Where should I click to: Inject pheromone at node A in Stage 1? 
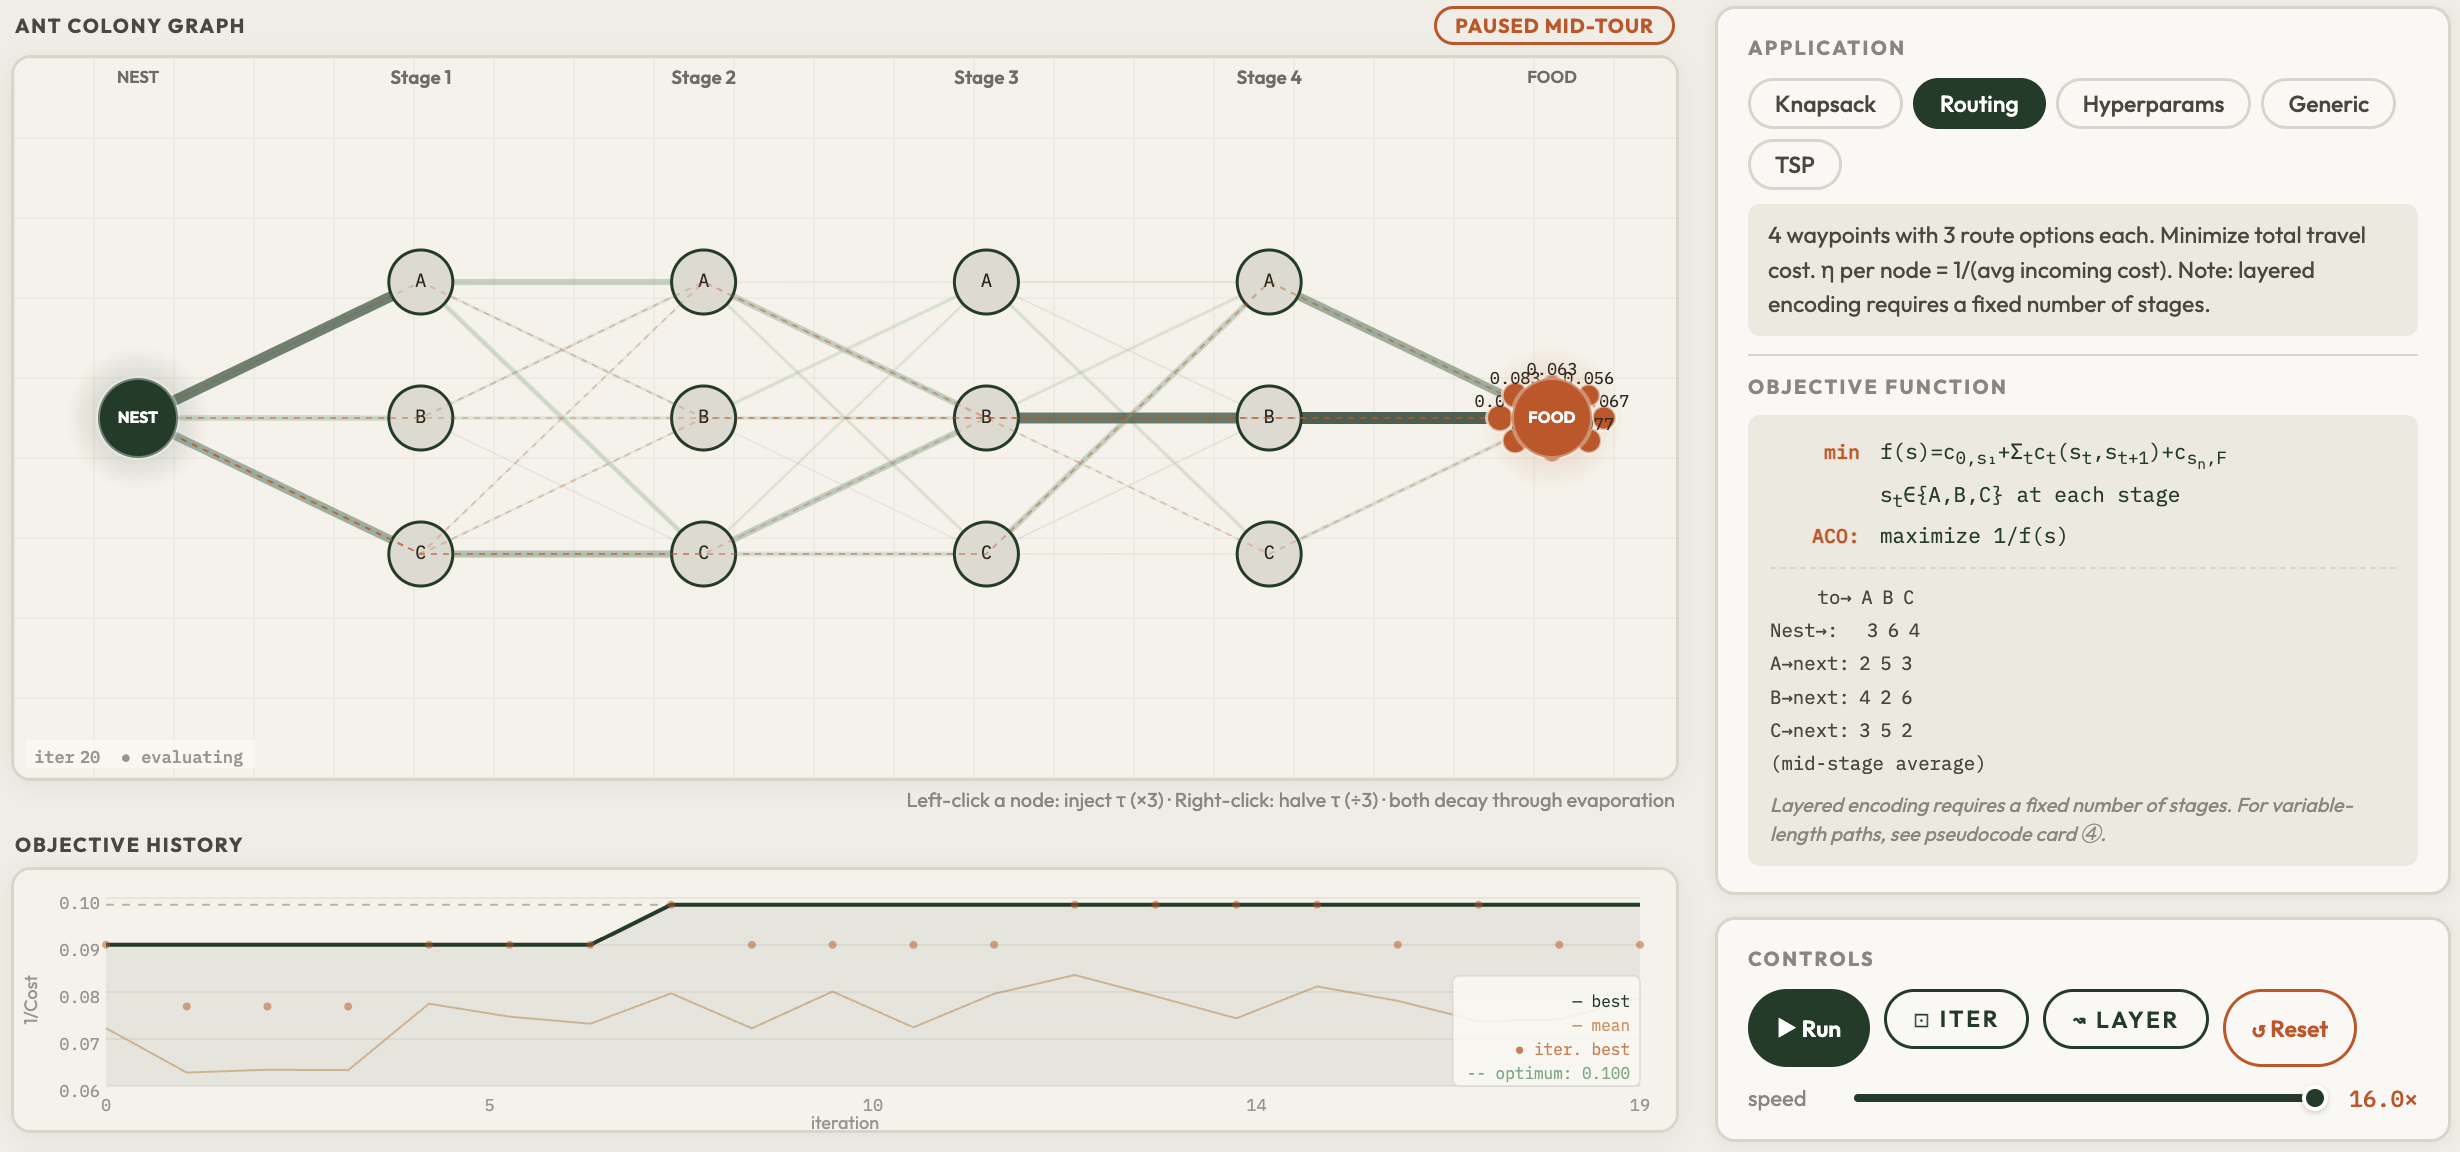[x=420, y=281]
